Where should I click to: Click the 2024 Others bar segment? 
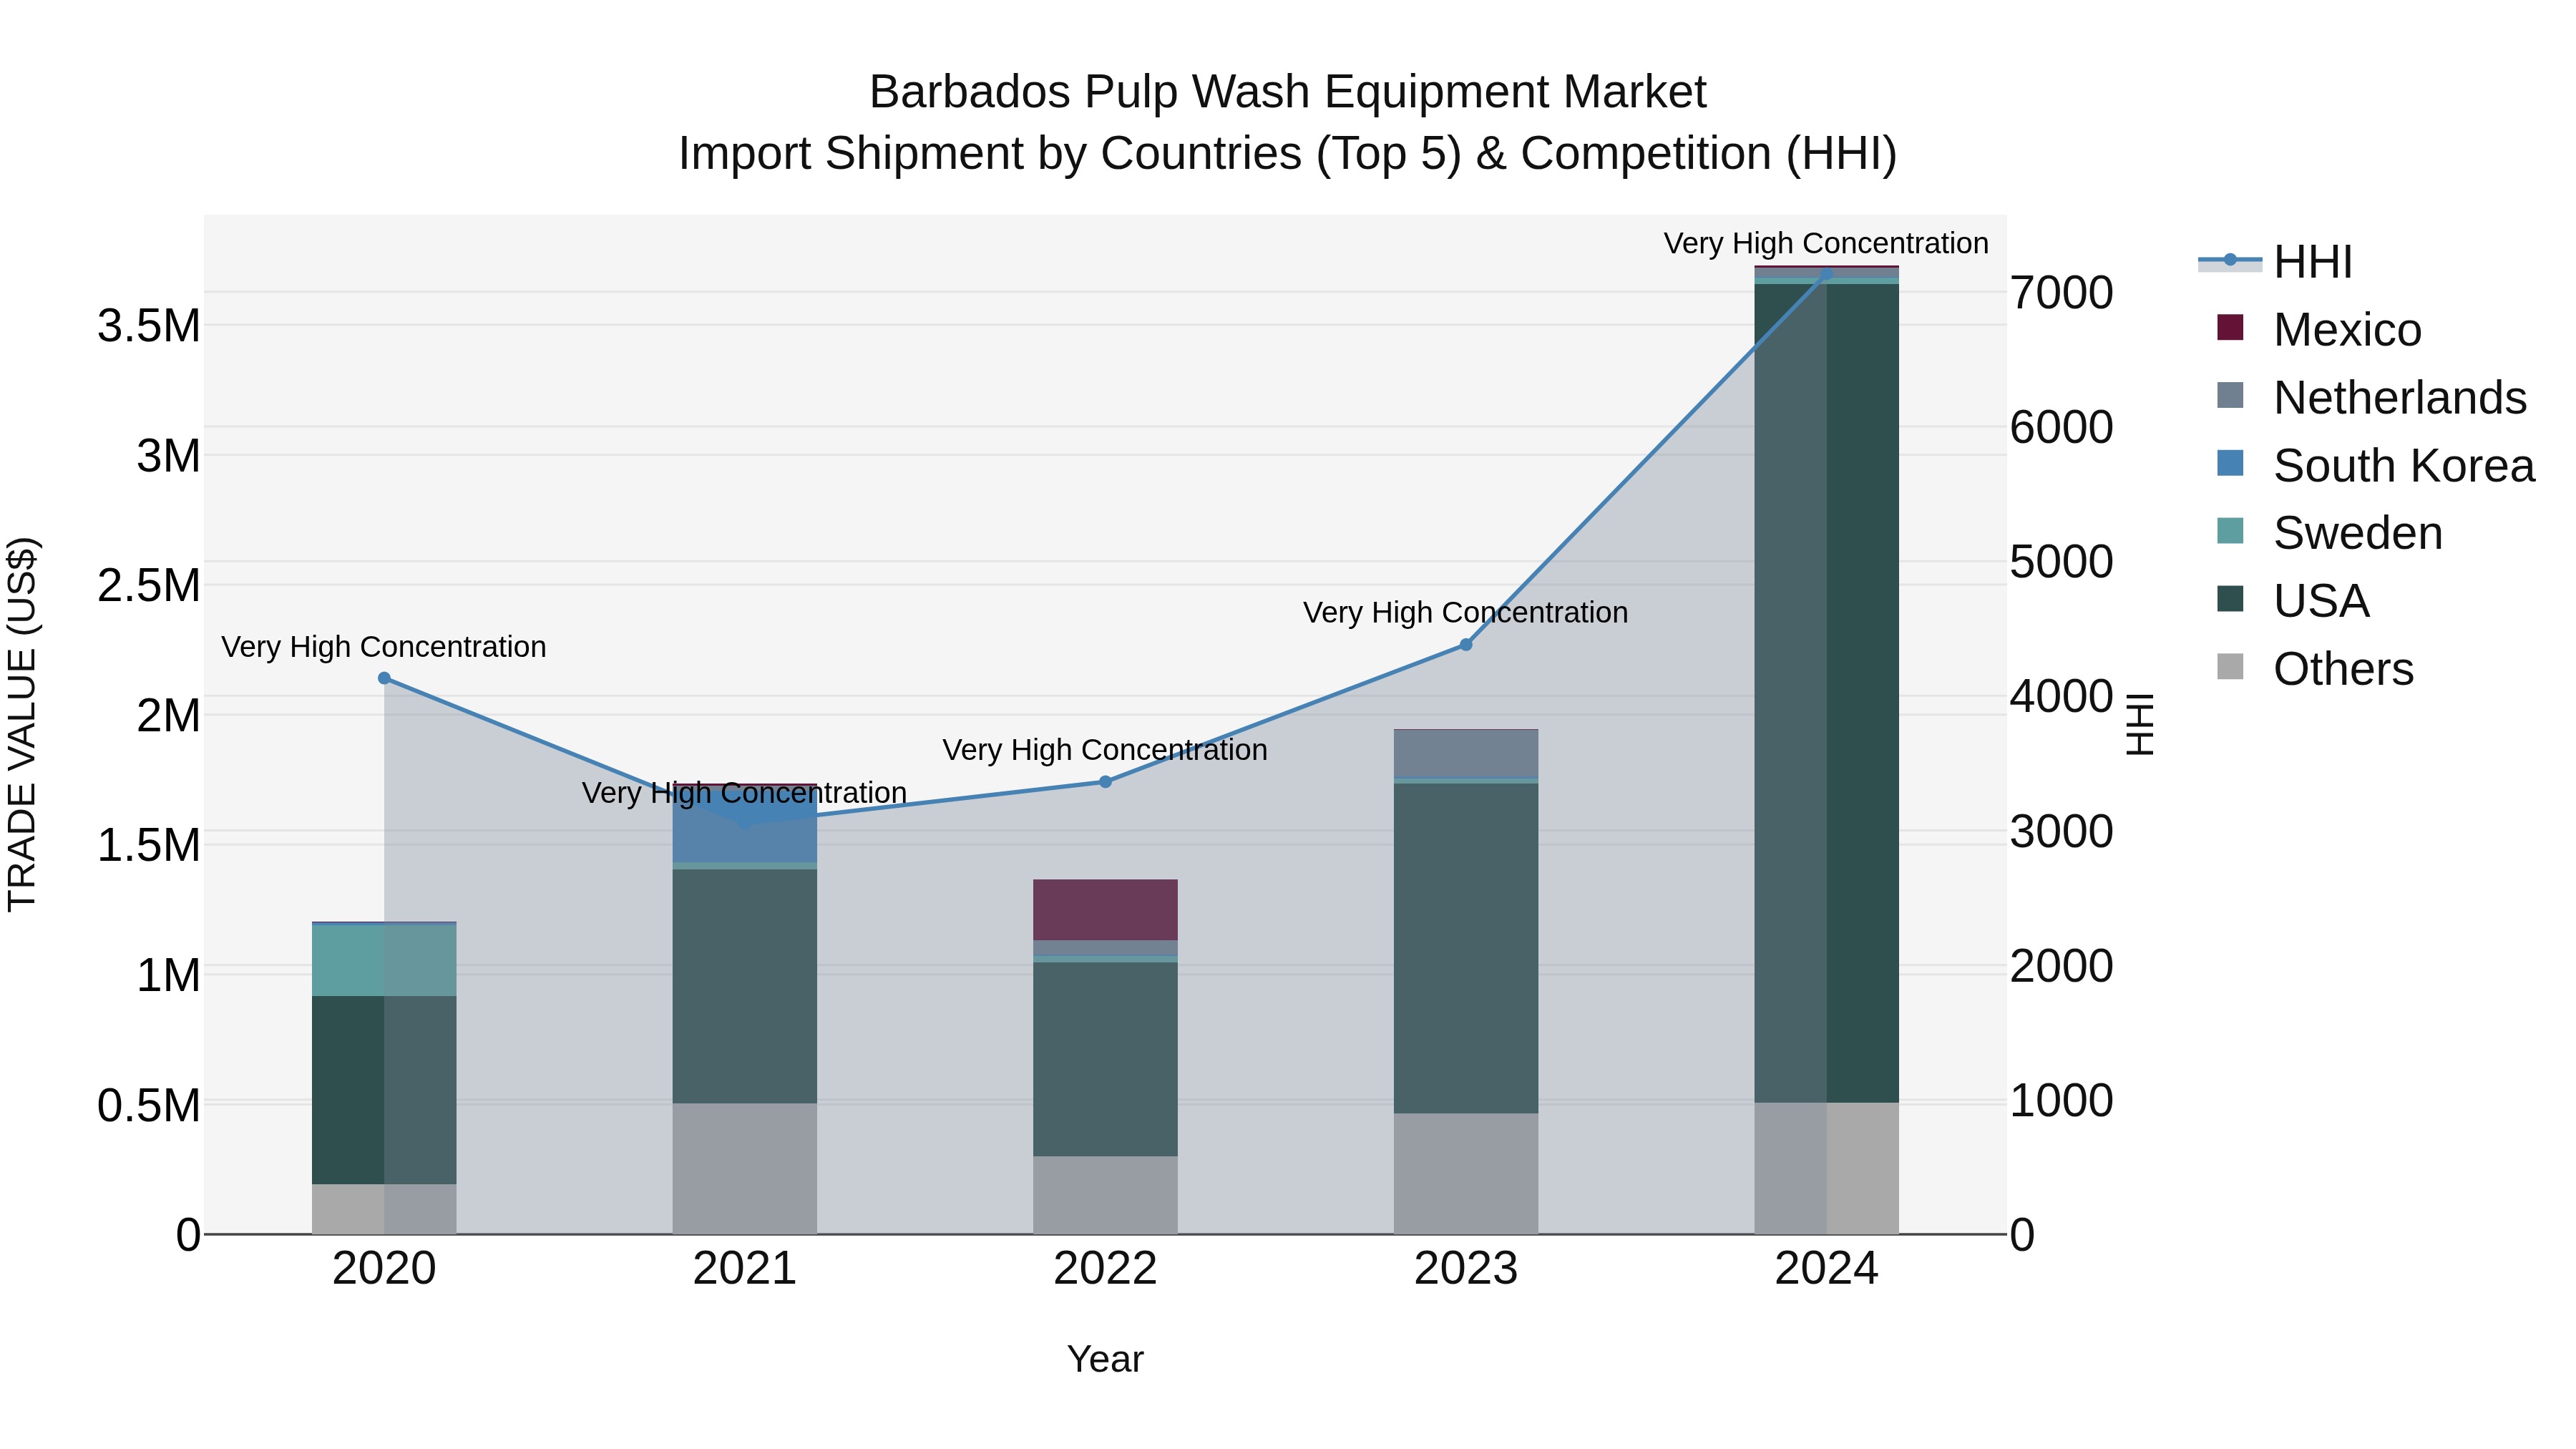tap(1827, 1168)
